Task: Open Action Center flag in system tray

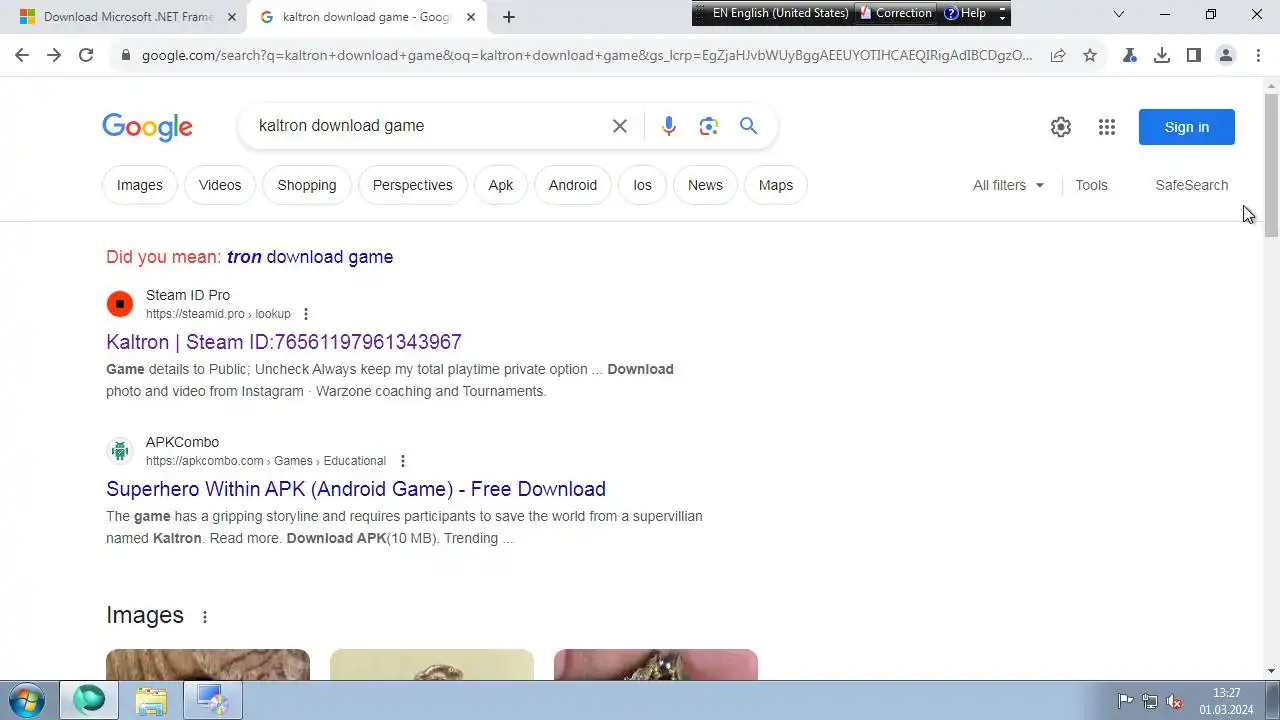Action: coord(1125,701)
